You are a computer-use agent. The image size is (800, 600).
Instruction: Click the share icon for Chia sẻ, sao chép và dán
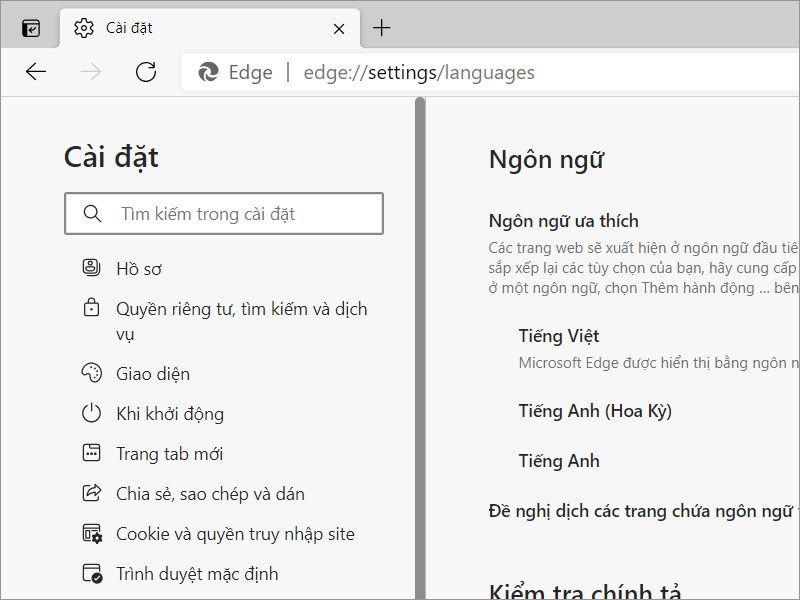click(91, 493)
